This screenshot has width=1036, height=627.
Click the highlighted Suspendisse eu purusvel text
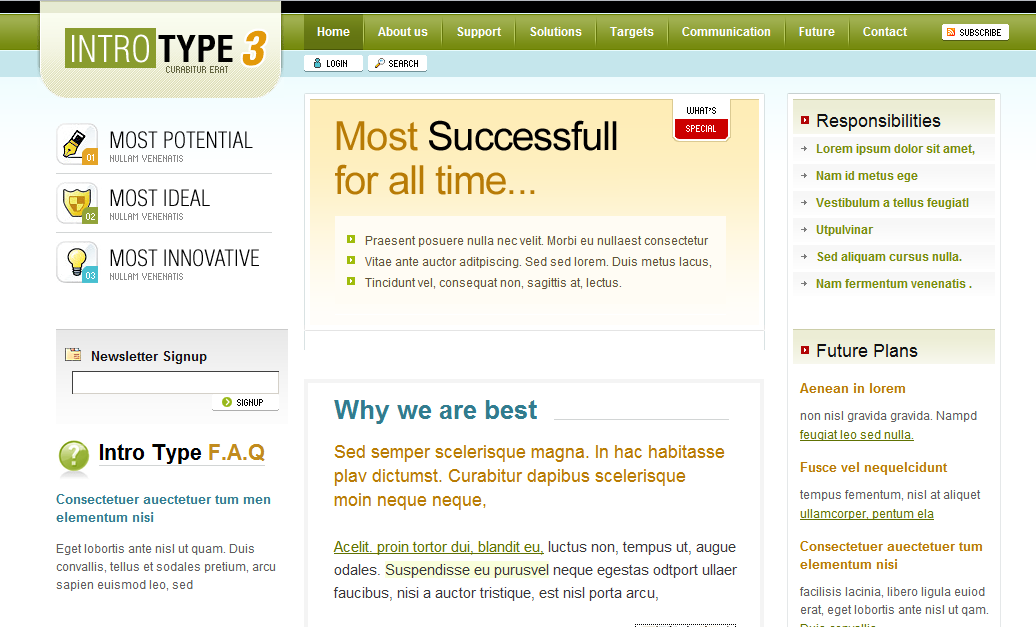coord(467,570)
